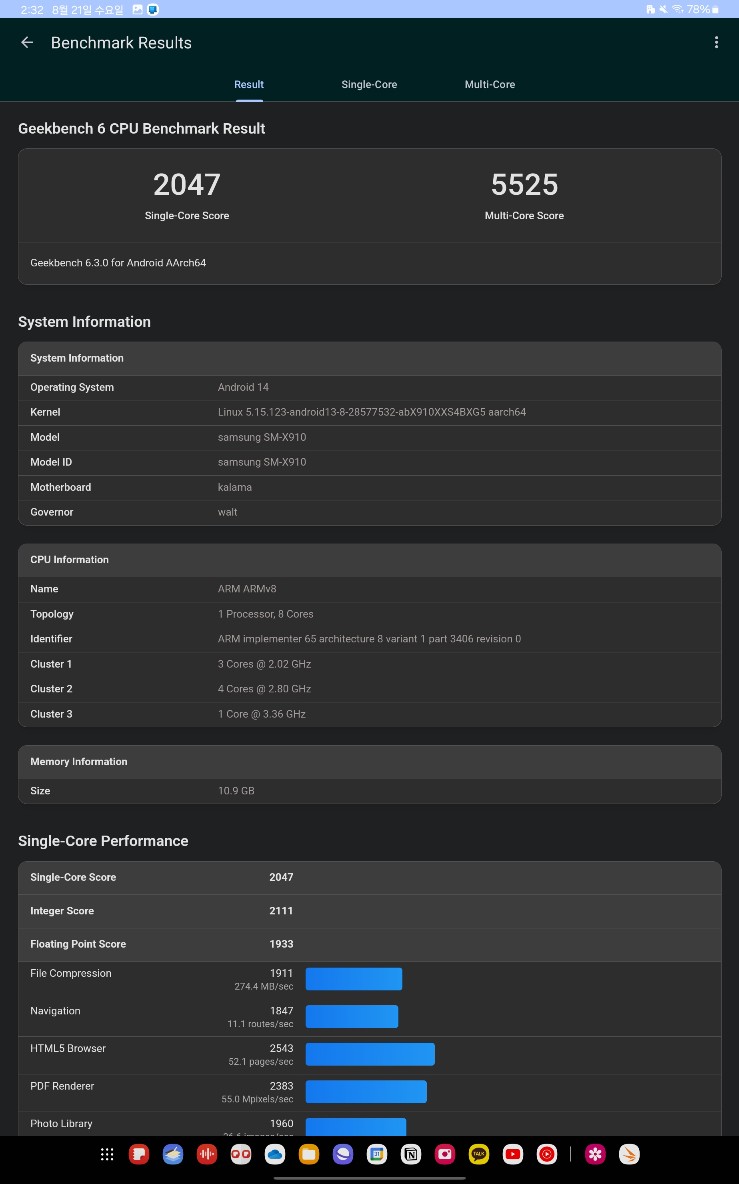Open KakaoTalk from the taskbar

point(479,1154)
